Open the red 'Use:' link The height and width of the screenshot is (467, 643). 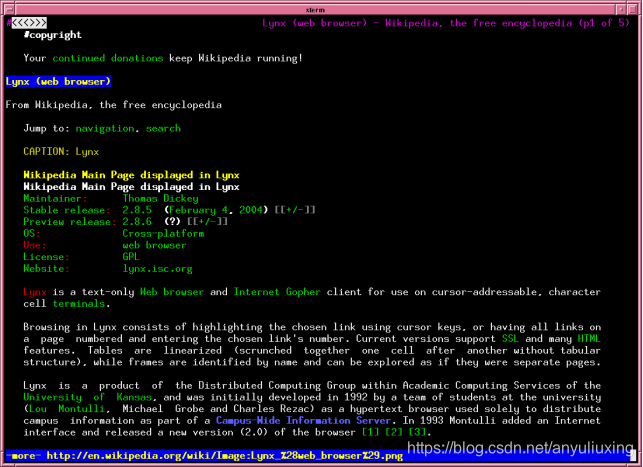coord(35,246)
